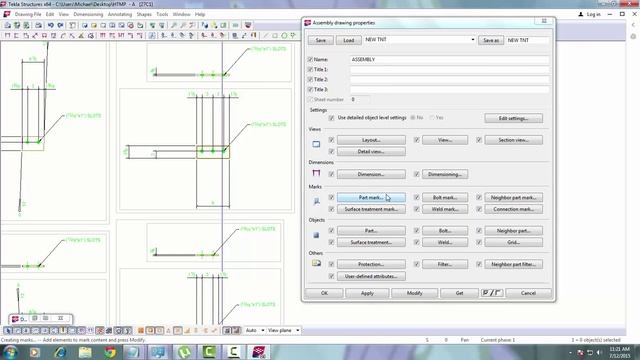
Task: Toggle the Title 1 checkbox
Action: coord(310,69)
